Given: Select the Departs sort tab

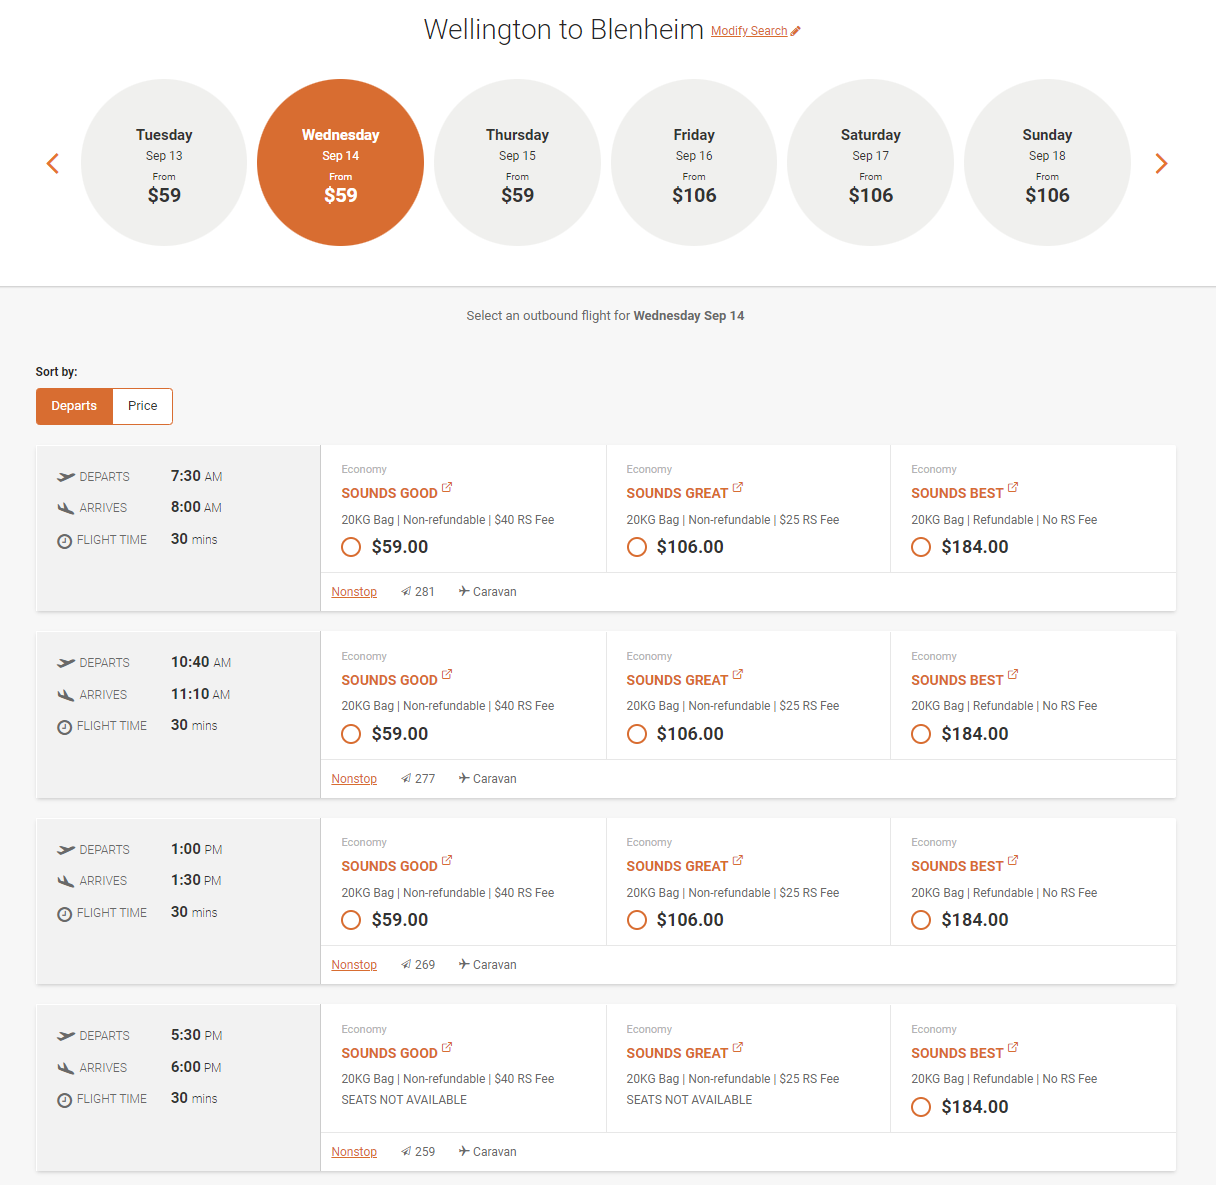Looking at the screenshot, I should [73, 406].
